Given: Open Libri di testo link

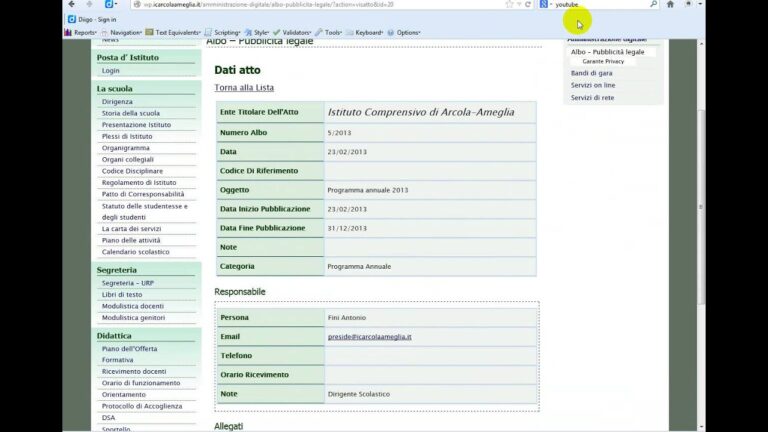Looking at the screenshot, I should [x=122, y=295].
